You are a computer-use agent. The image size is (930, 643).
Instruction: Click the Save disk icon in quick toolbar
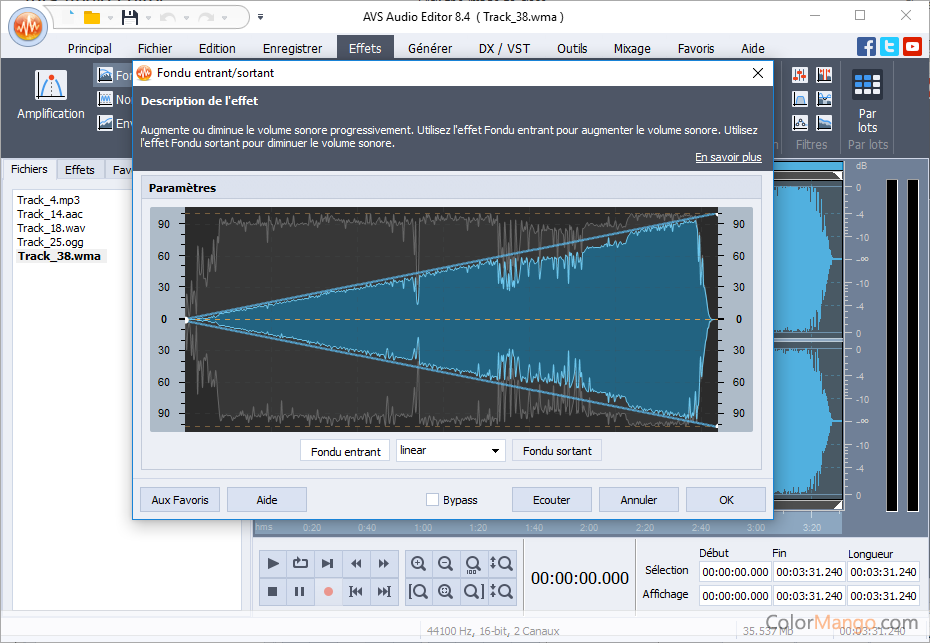coord(129,17)
